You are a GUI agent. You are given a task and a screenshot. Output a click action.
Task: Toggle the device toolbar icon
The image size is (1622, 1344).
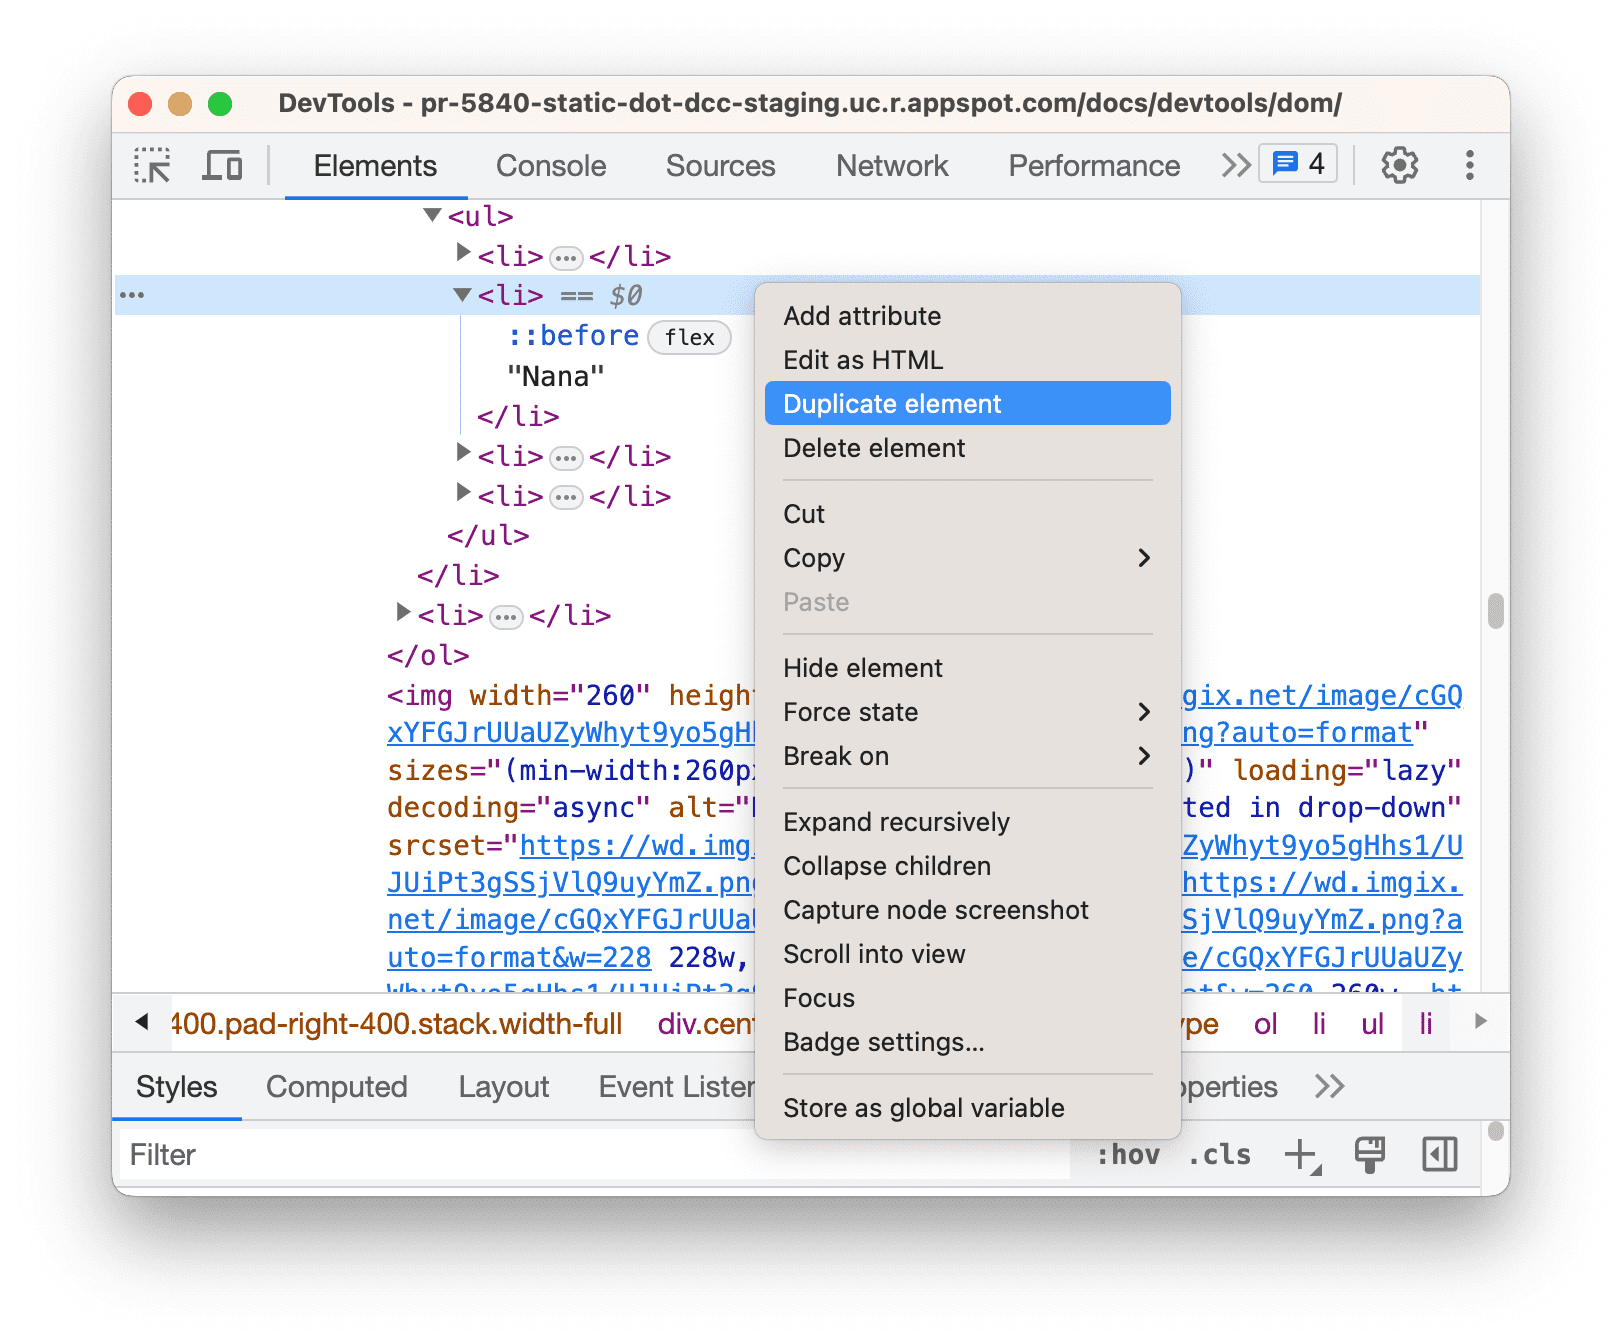tap(222, 165)
